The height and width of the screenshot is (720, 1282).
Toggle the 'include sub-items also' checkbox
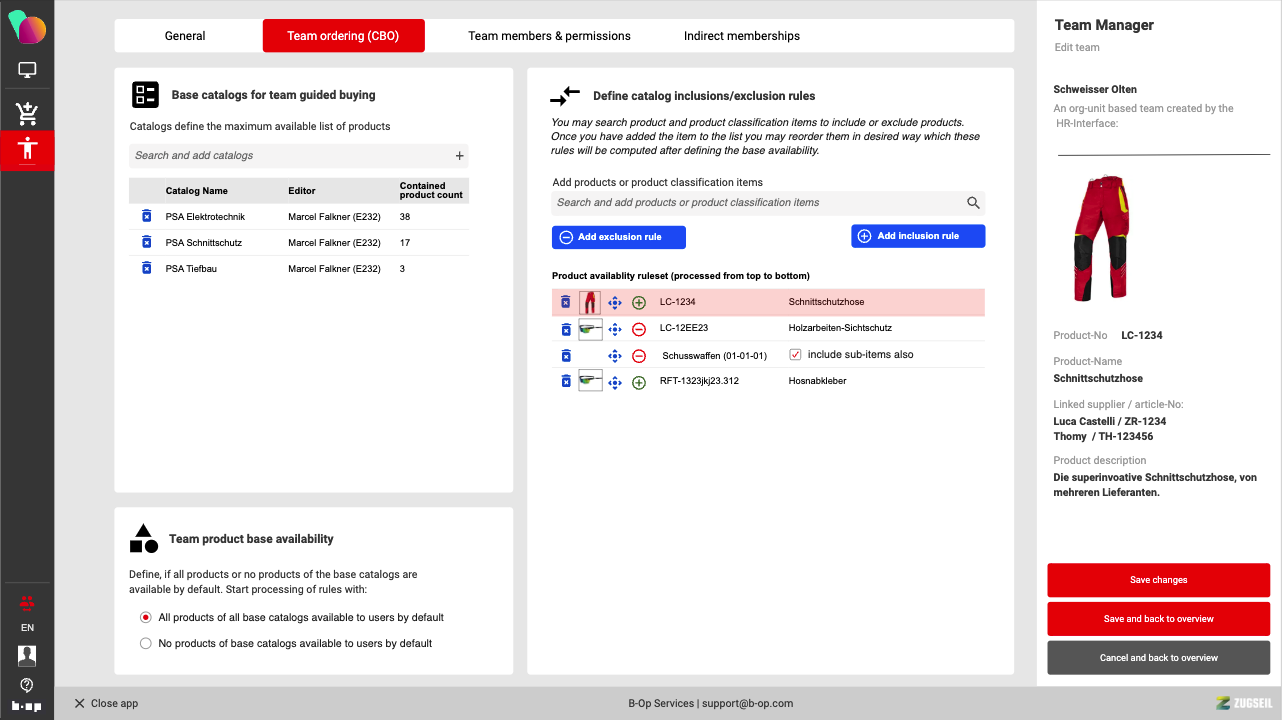[x=796, y=355]
